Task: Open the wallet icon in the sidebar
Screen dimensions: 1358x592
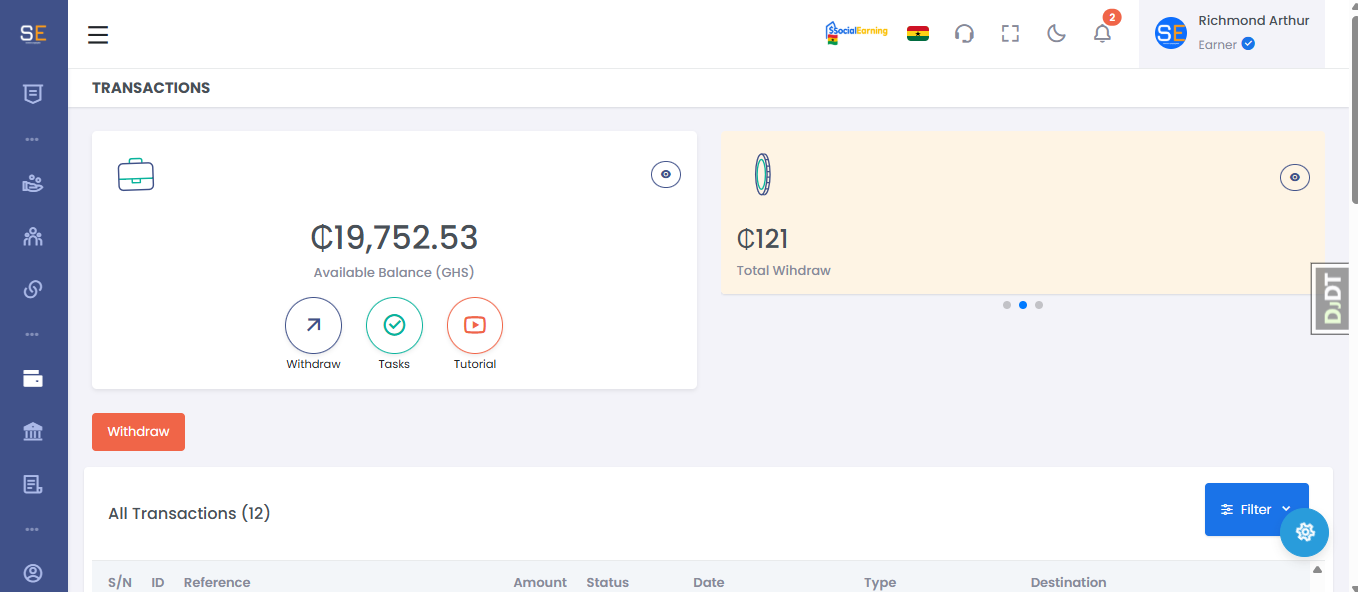Action: 33,379
